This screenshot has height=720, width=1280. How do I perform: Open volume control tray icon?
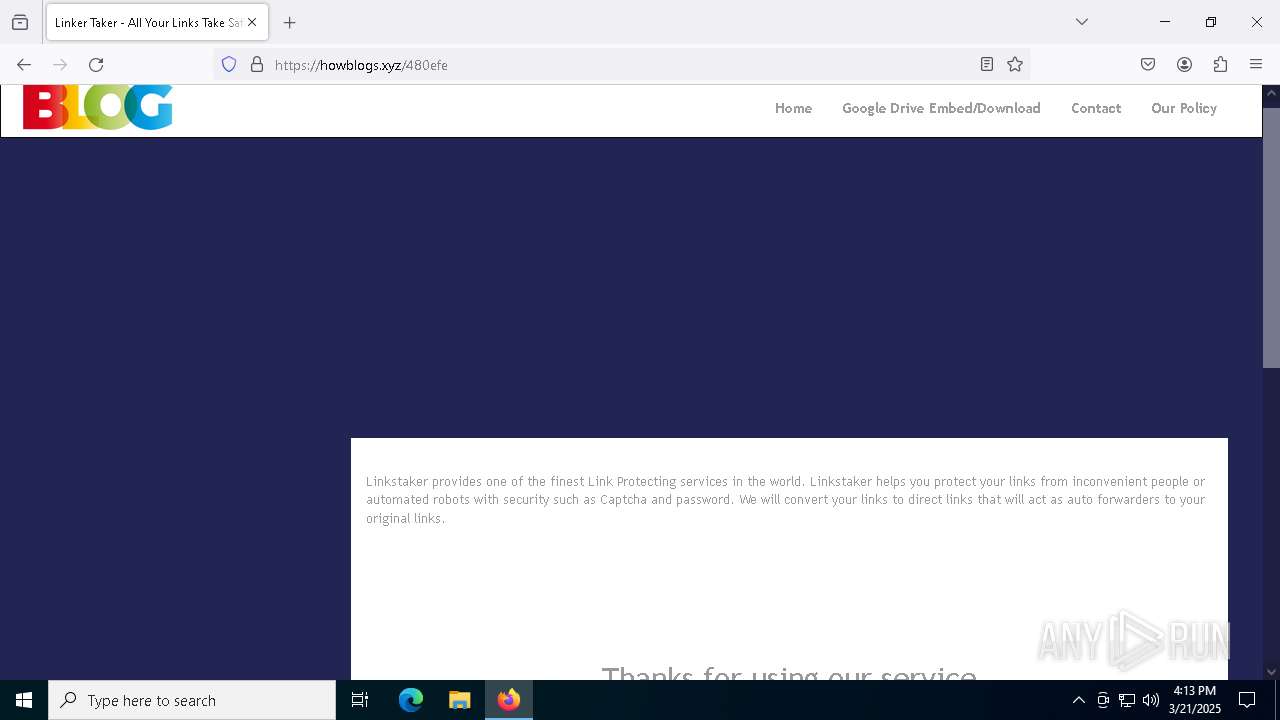(x=1151, y=700)
